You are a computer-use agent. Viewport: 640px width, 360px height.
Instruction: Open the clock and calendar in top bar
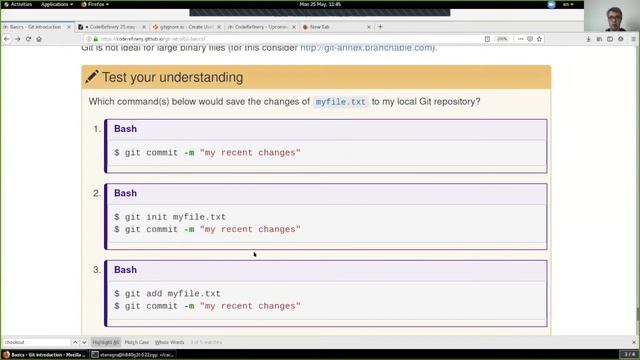(320, 4)
